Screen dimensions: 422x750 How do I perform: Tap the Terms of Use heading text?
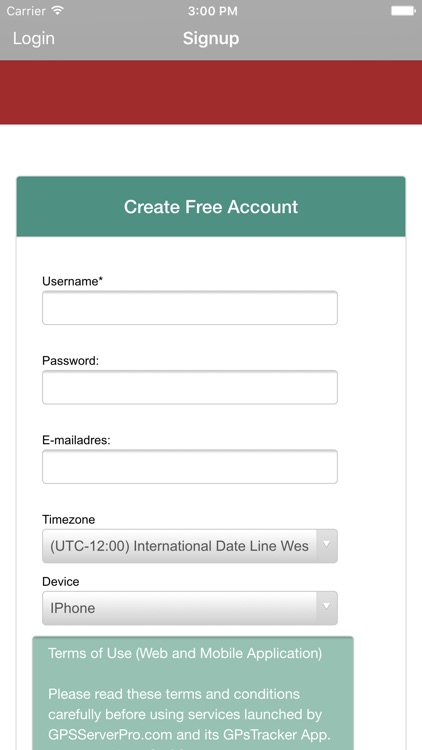click(185, 653)
